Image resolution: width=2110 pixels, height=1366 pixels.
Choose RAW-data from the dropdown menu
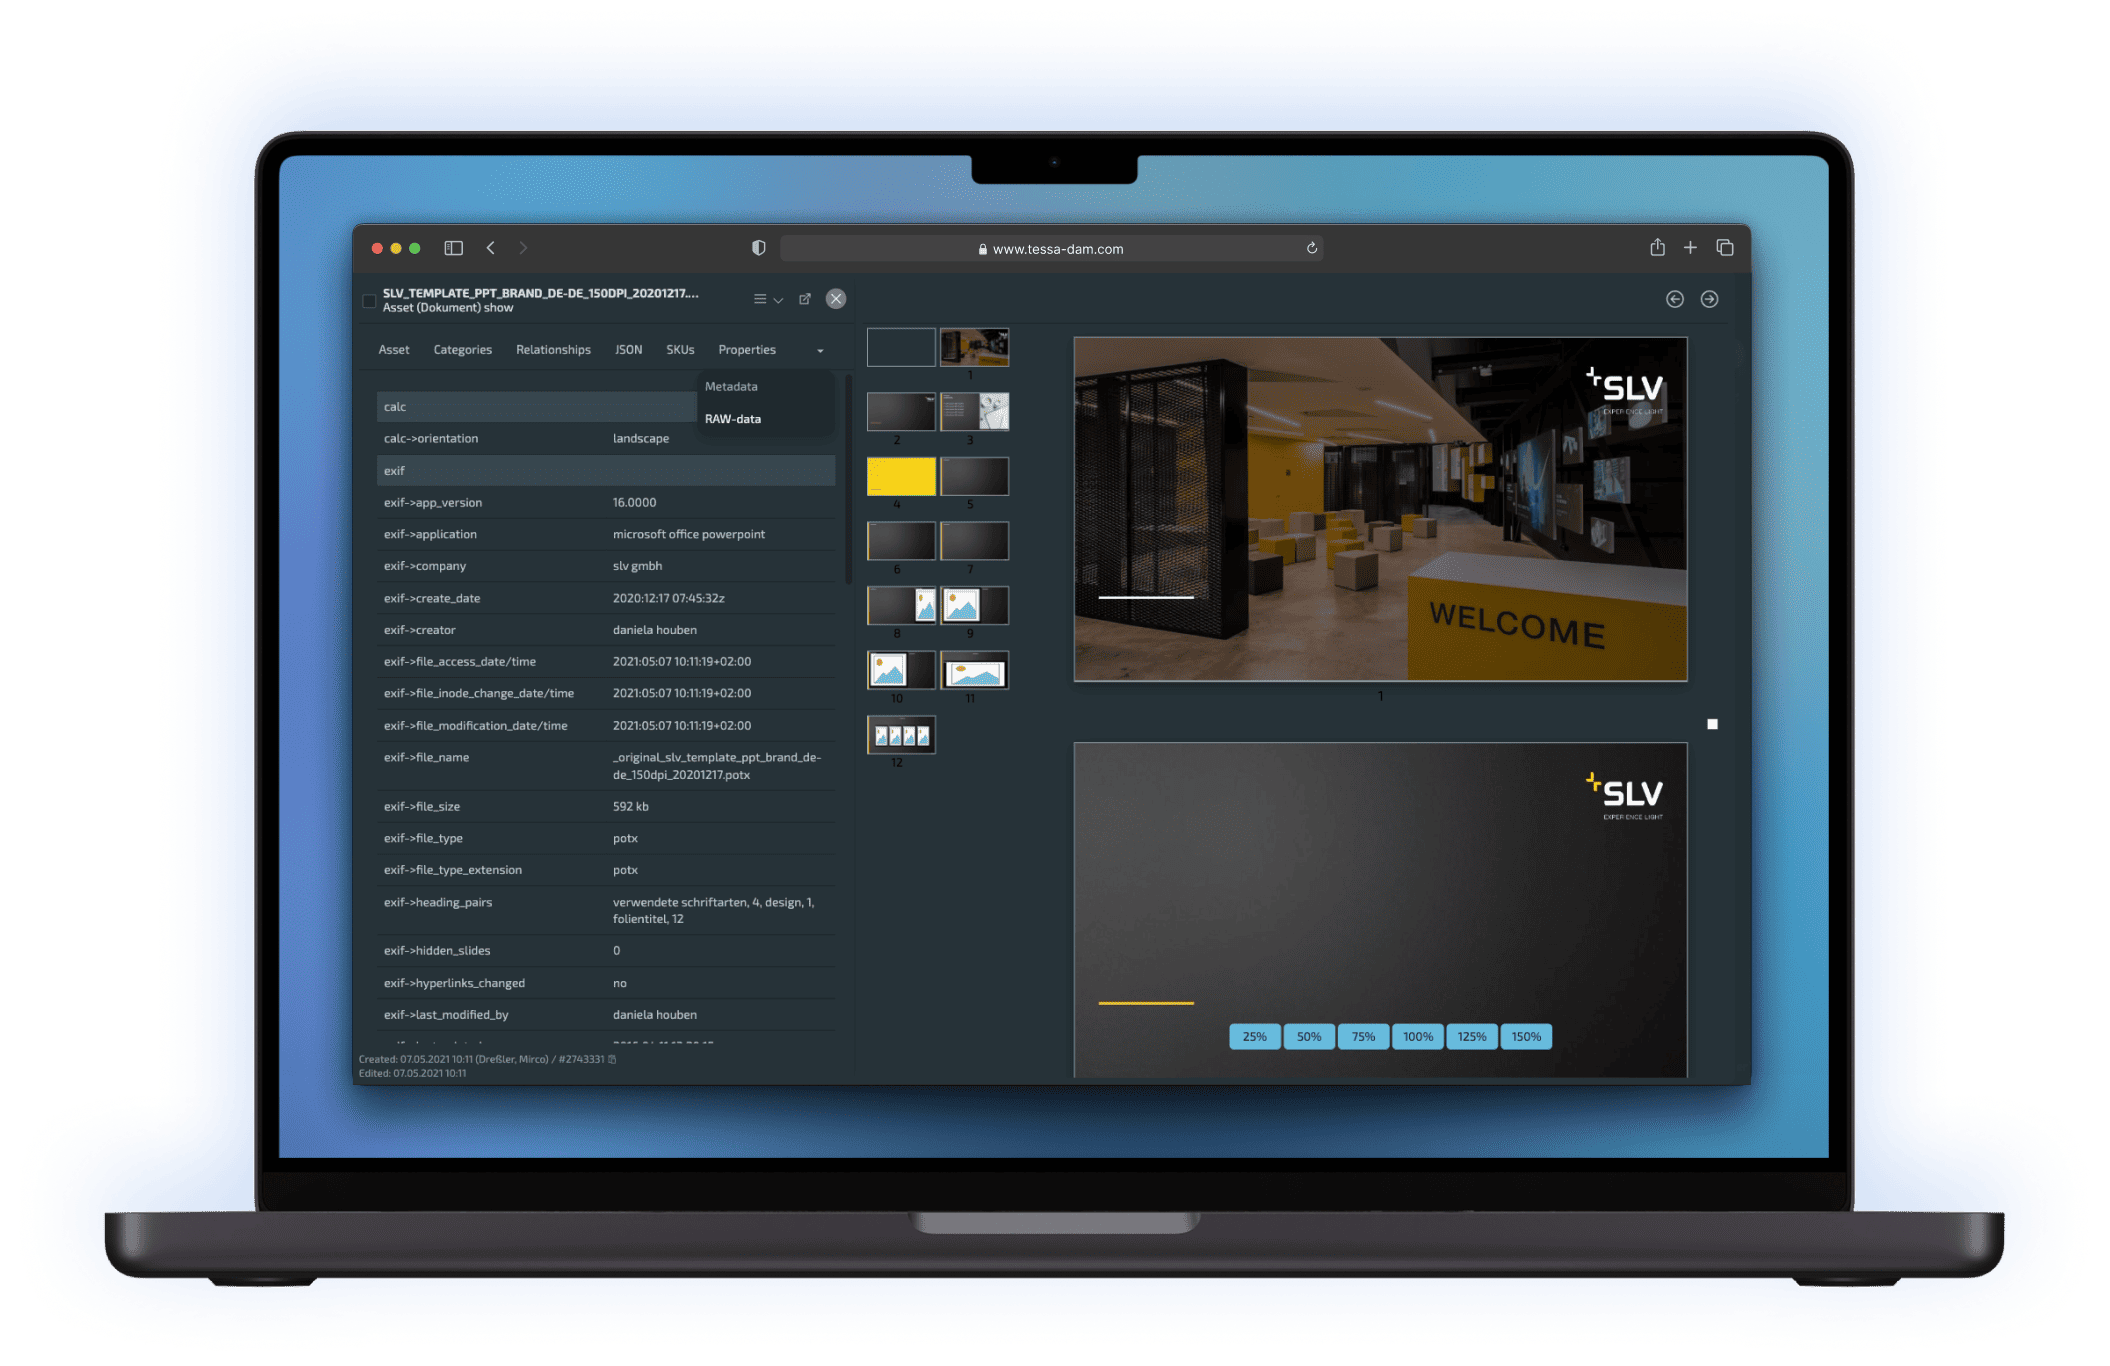pyautogui.click(x=733, y=419)
